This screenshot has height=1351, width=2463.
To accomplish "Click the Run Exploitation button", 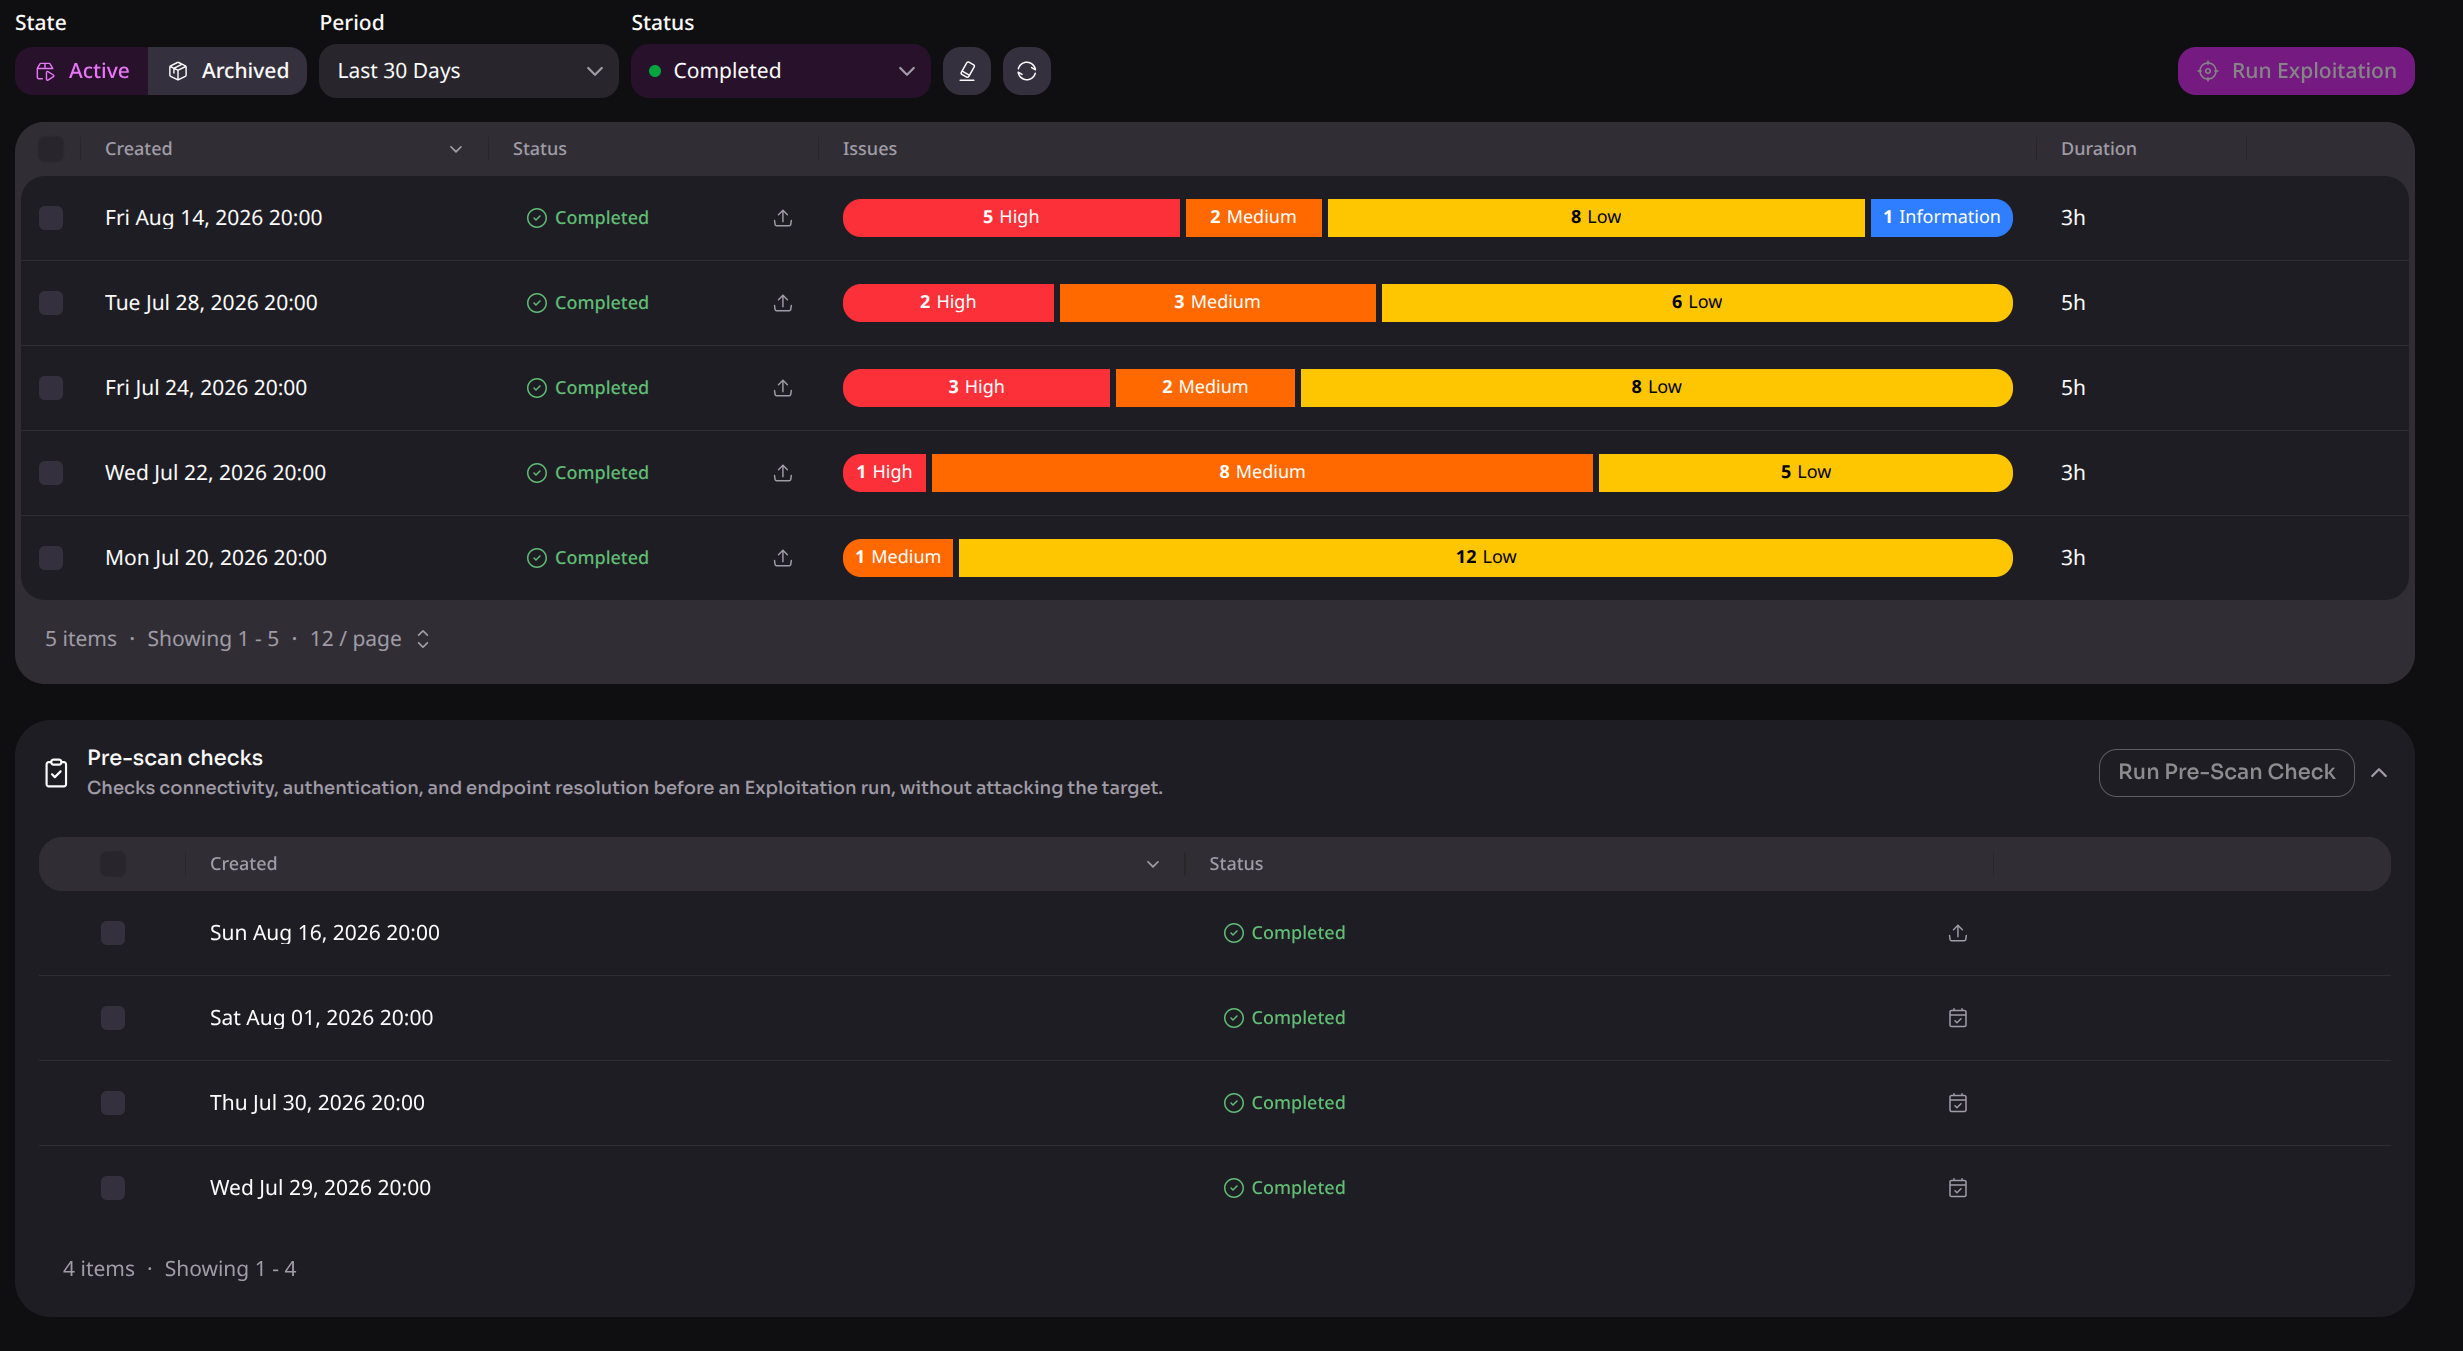I will (x=2296, y=71).
